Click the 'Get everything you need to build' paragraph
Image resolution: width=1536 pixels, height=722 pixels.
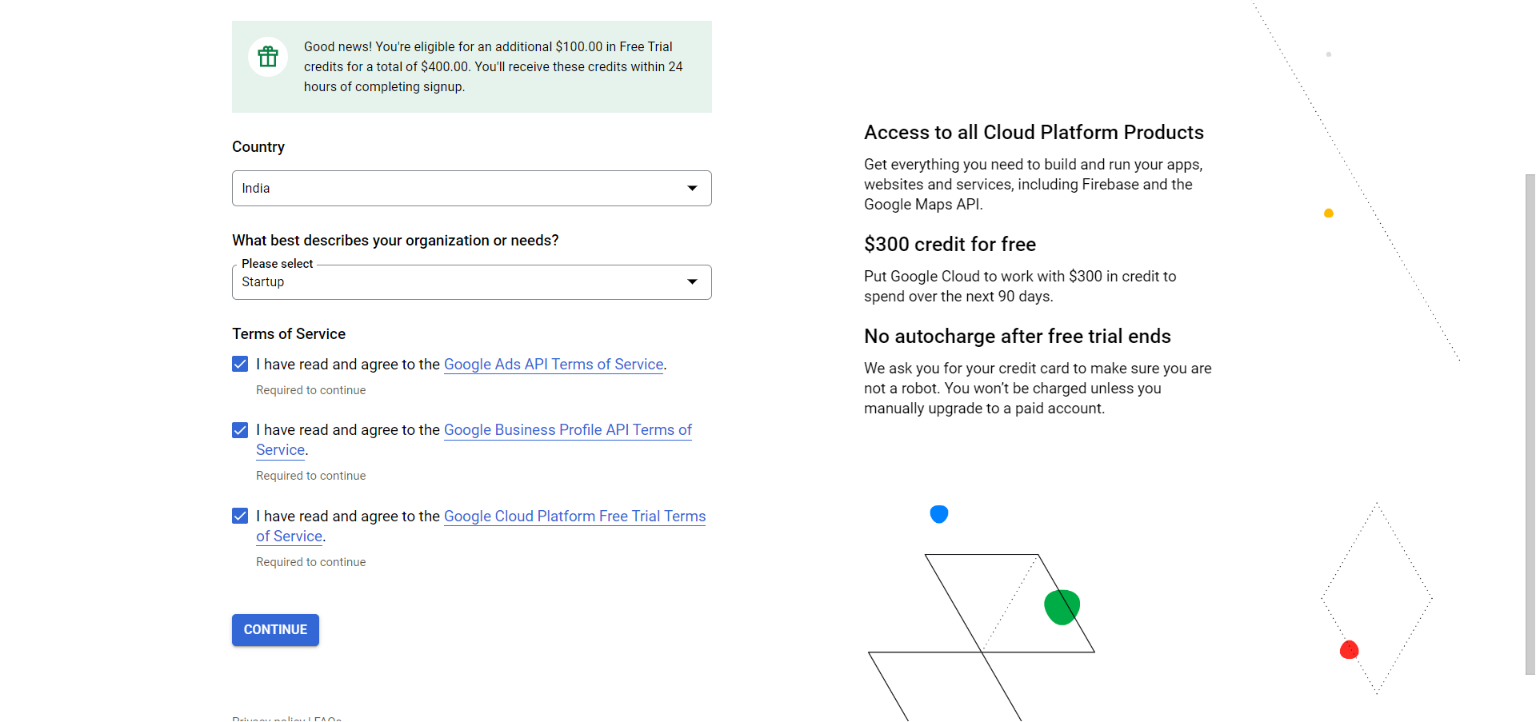[x=1033, y=184]
